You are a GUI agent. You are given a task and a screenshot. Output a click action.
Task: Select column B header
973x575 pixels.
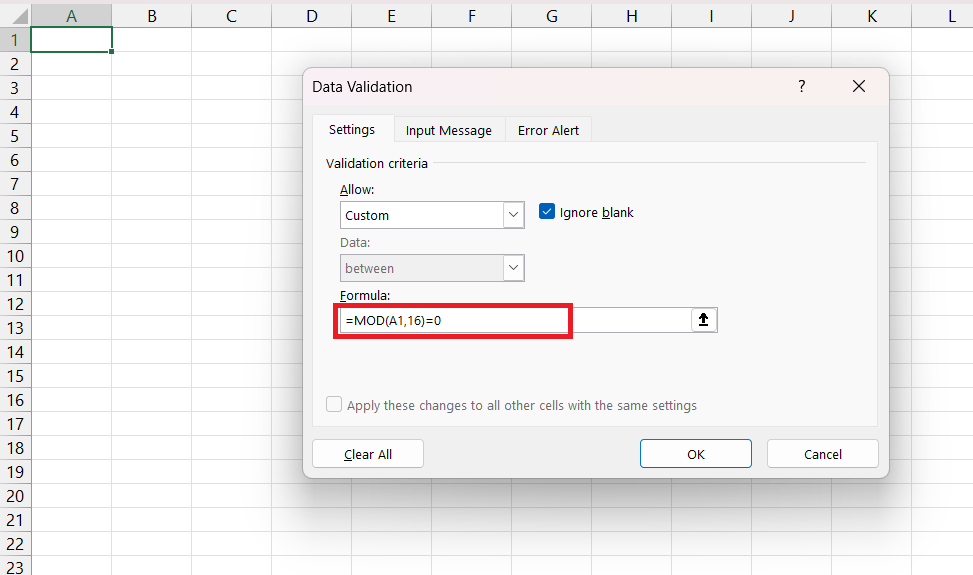151,16
